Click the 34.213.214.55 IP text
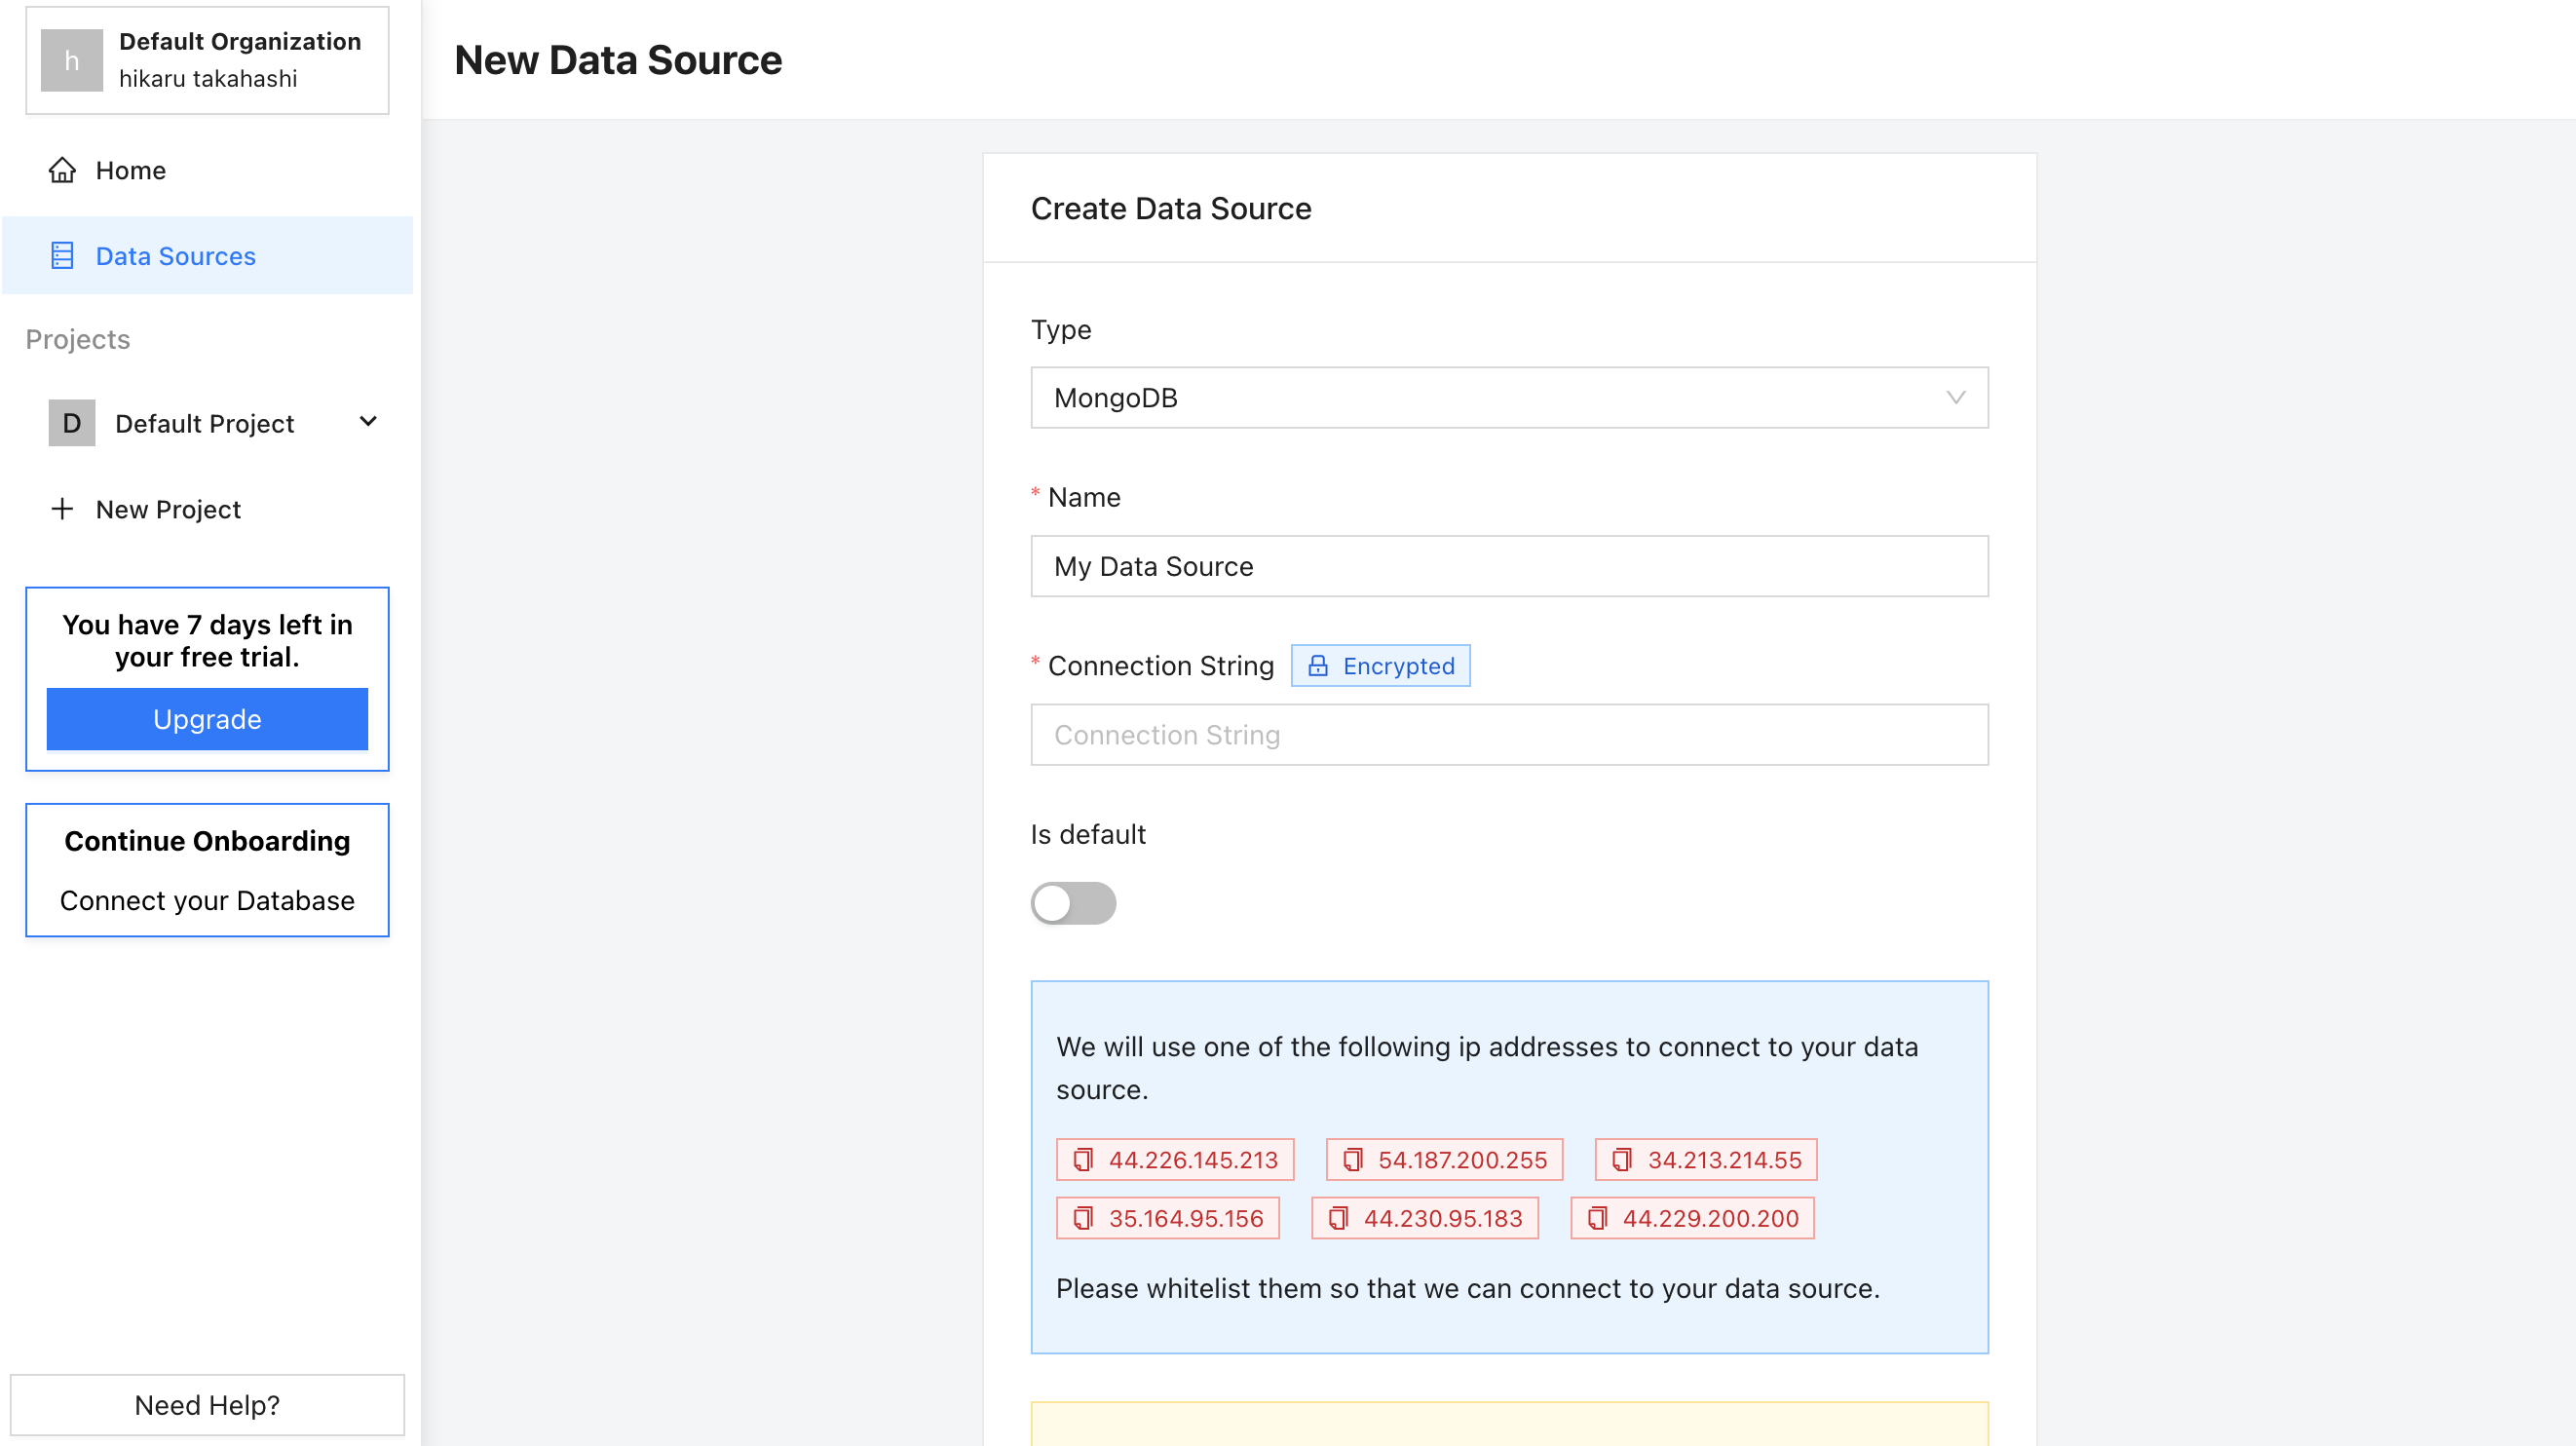The image size is (2576, 1446). click(x=1724, y=1160)
